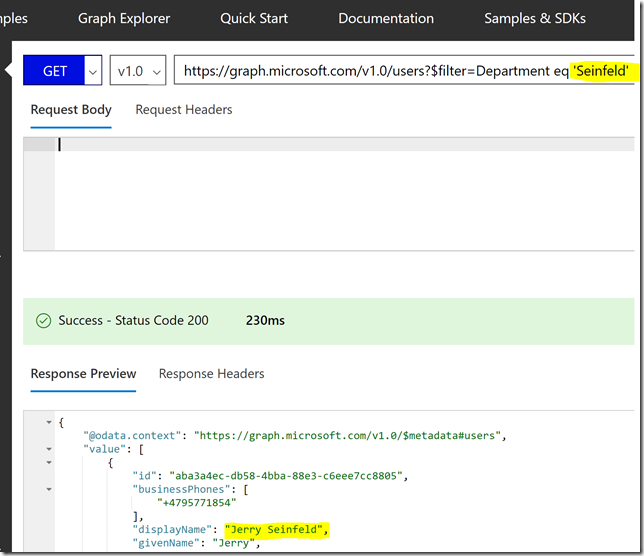This screenshot has height=556, width=644.
Task: Switch to the Request Body tab
Action: point(71,110)
